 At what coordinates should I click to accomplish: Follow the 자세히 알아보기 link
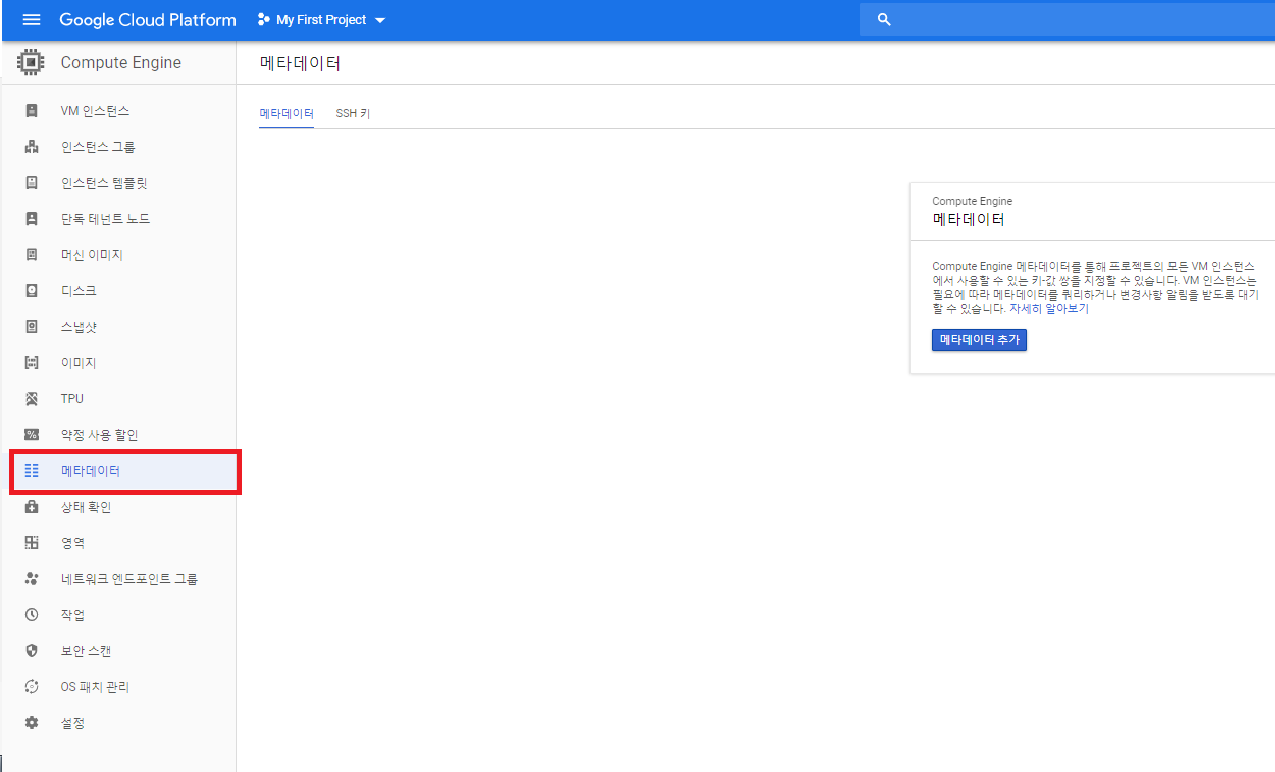(1048, 309)
